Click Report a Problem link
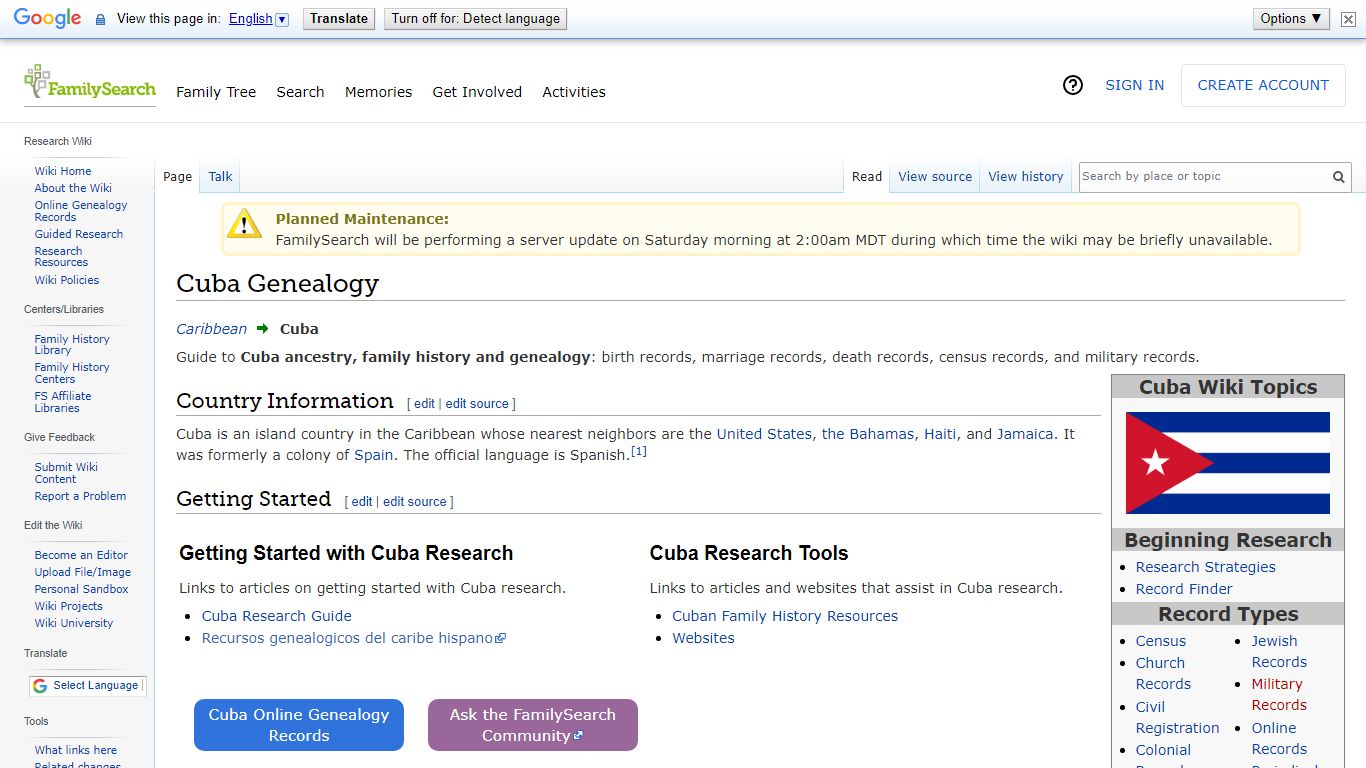This screenshot has height=768, width=1366. [x=80, y=496]
